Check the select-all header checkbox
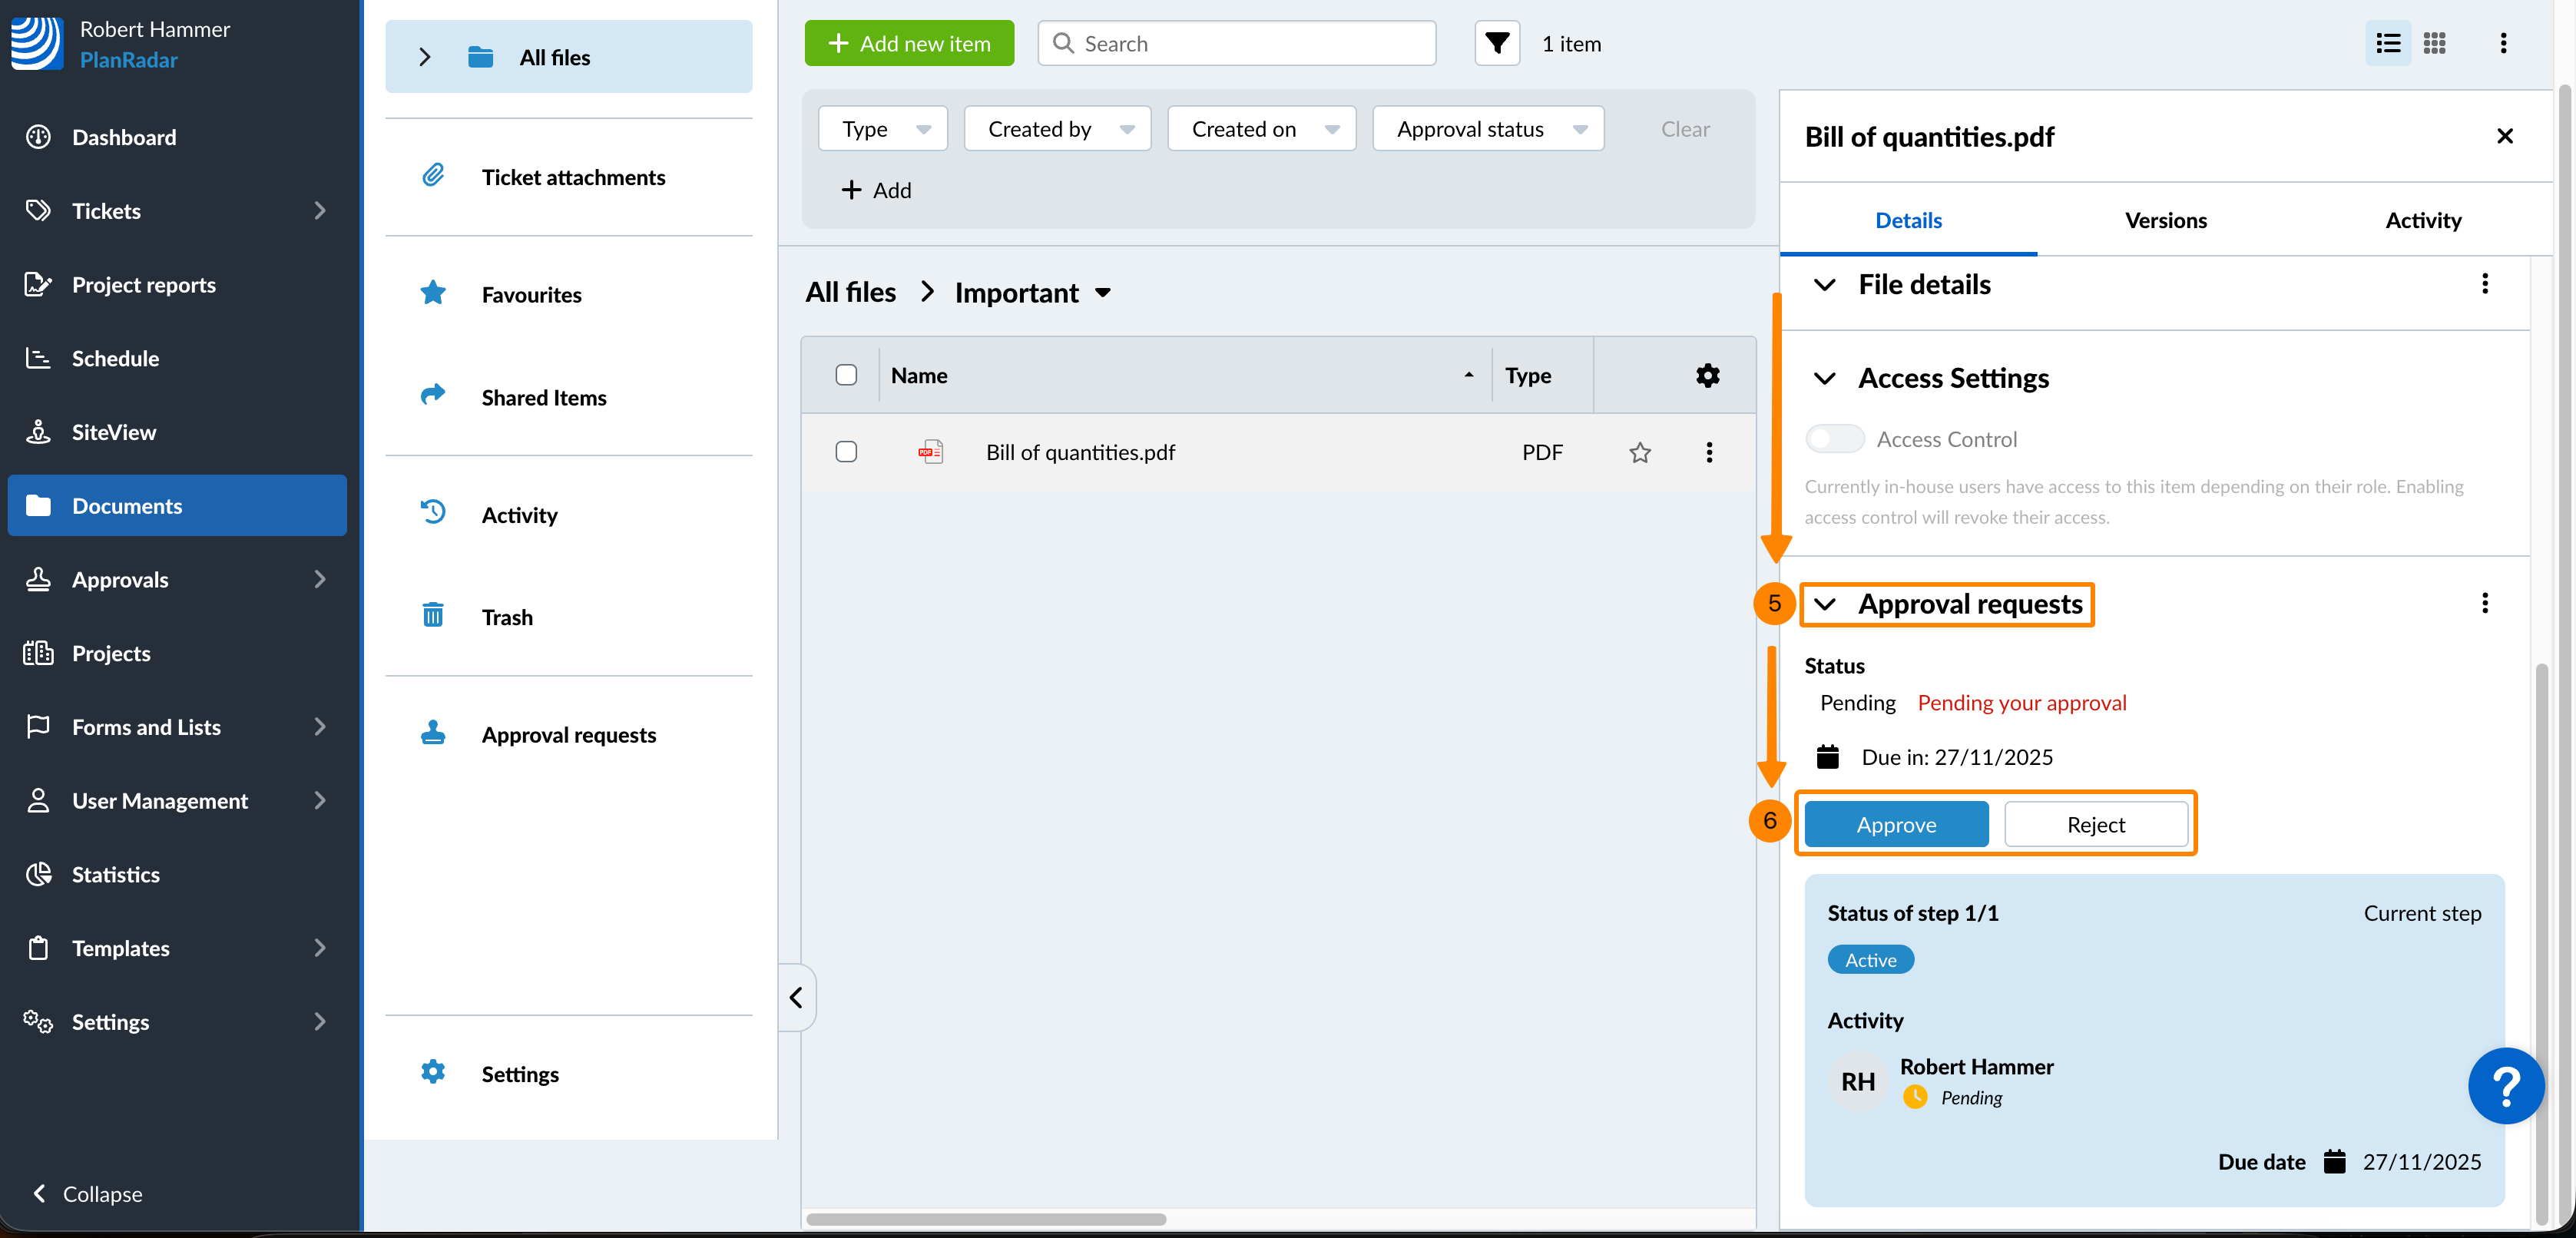 (846, 375)
